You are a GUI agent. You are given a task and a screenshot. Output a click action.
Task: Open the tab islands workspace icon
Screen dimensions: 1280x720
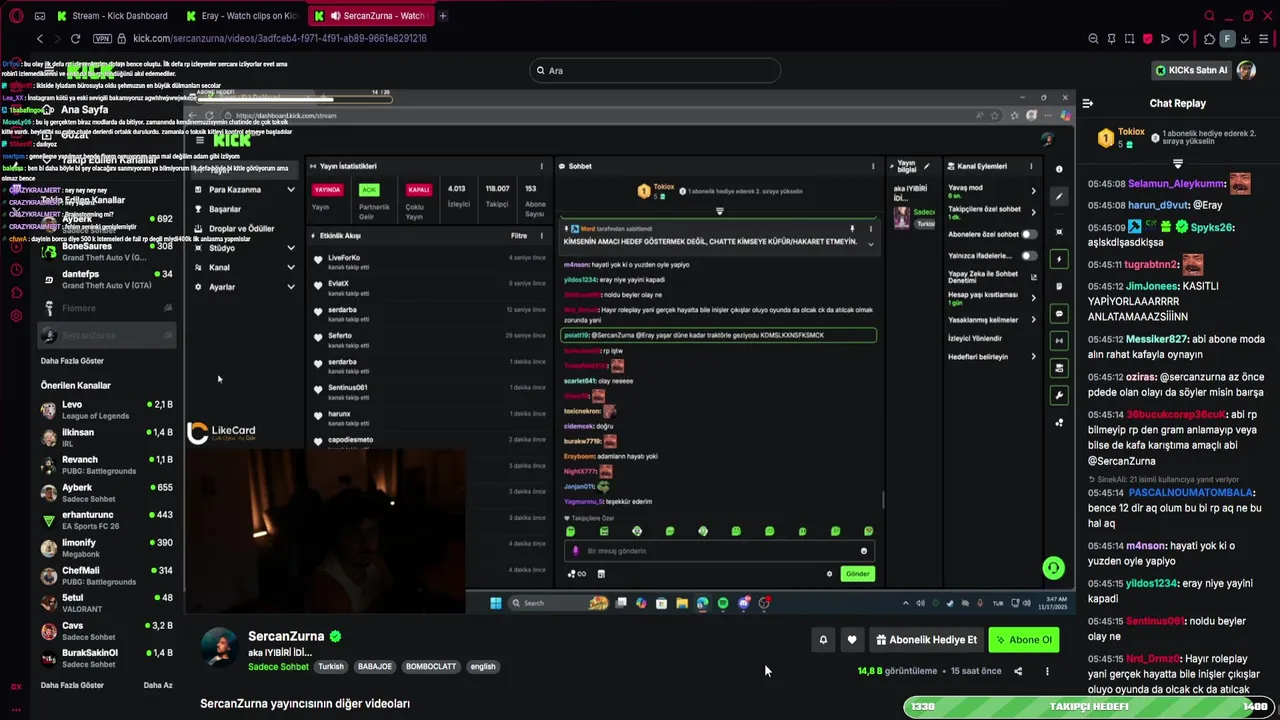point(40,16)
